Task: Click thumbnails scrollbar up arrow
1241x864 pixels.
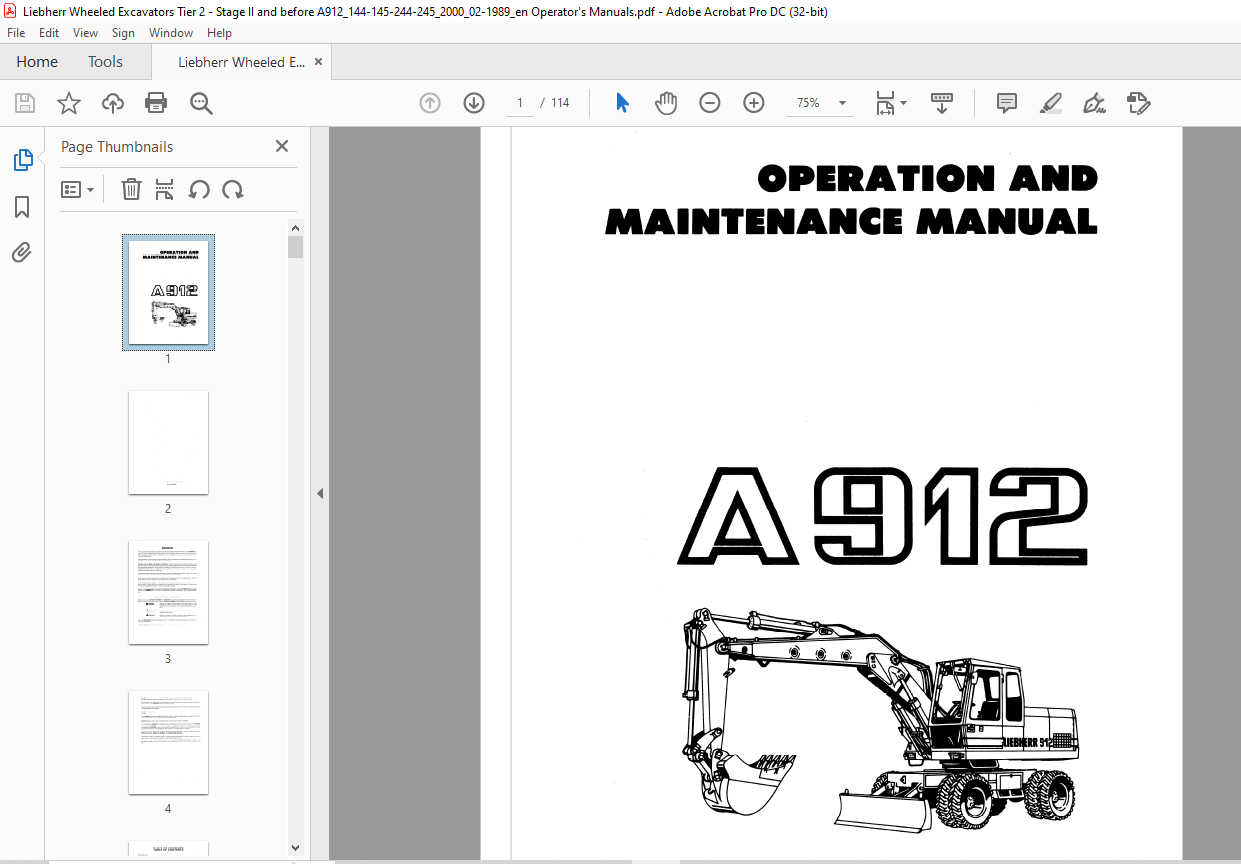Action: tap(295, 228)
